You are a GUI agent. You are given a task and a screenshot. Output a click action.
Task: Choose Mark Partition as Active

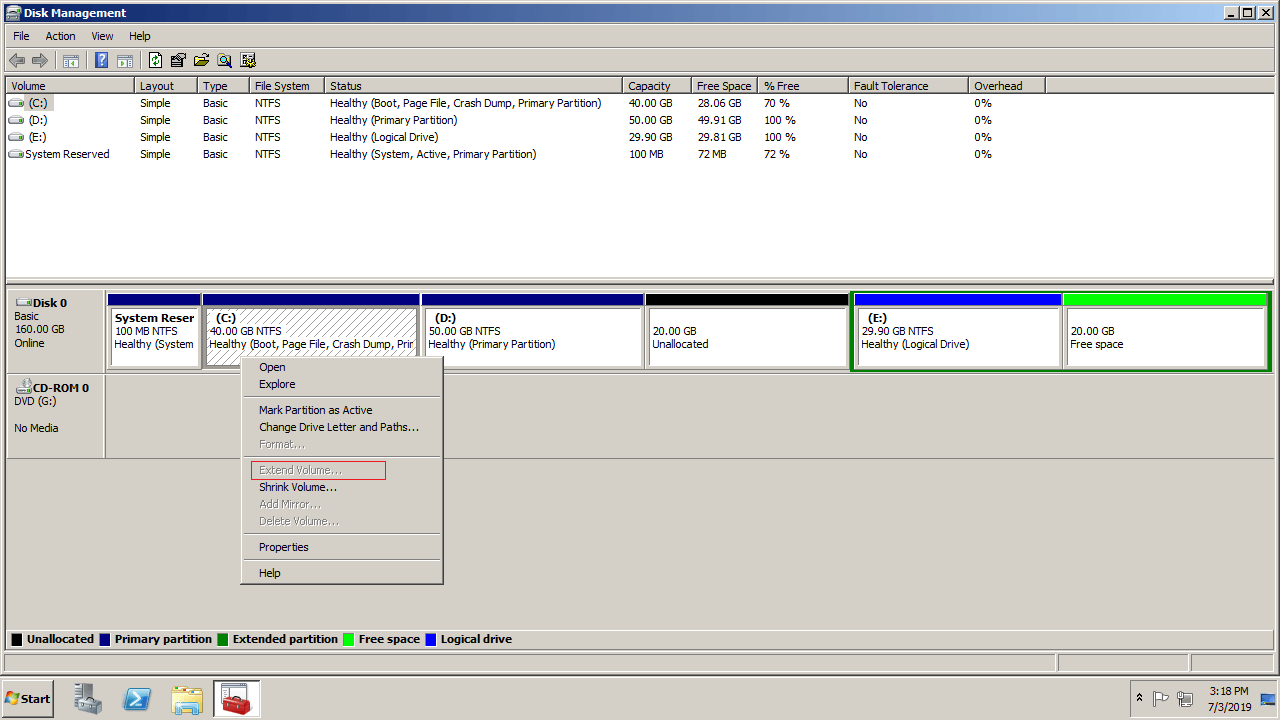(x=315, y=410)
